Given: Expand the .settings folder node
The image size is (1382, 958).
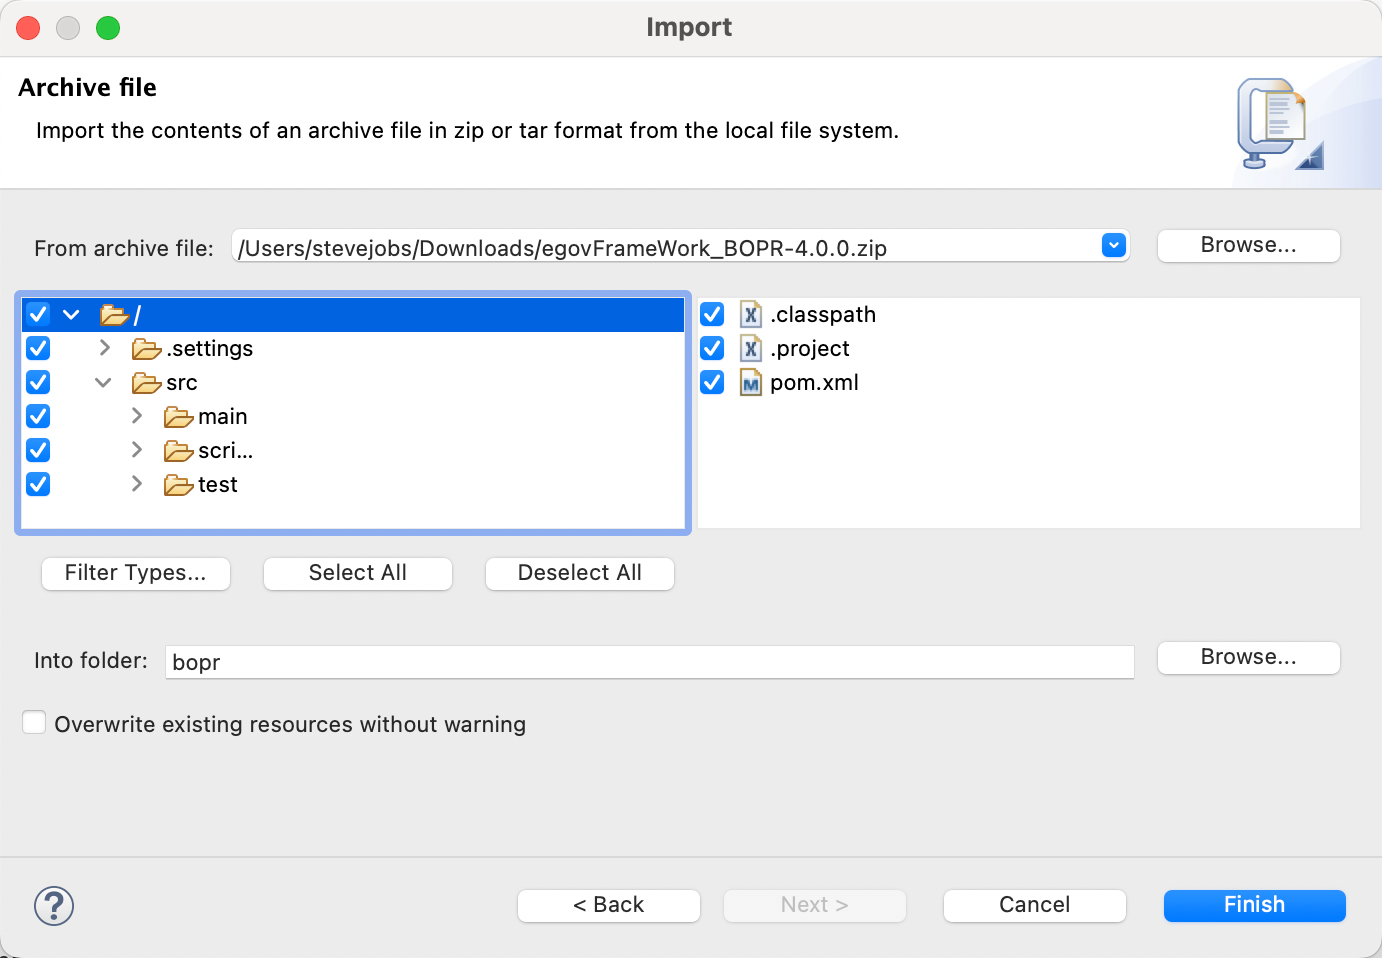Looking at the screenshot, I should 104,349.
